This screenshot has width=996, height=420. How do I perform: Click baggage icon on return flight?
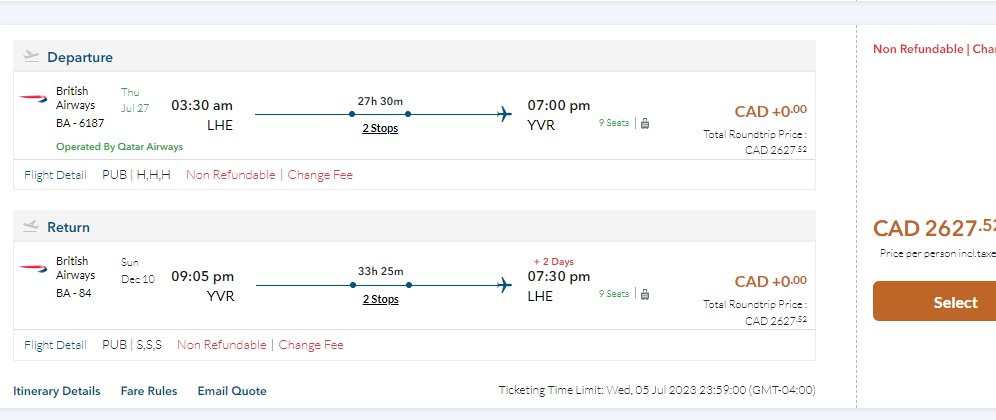tap(645, 294)
